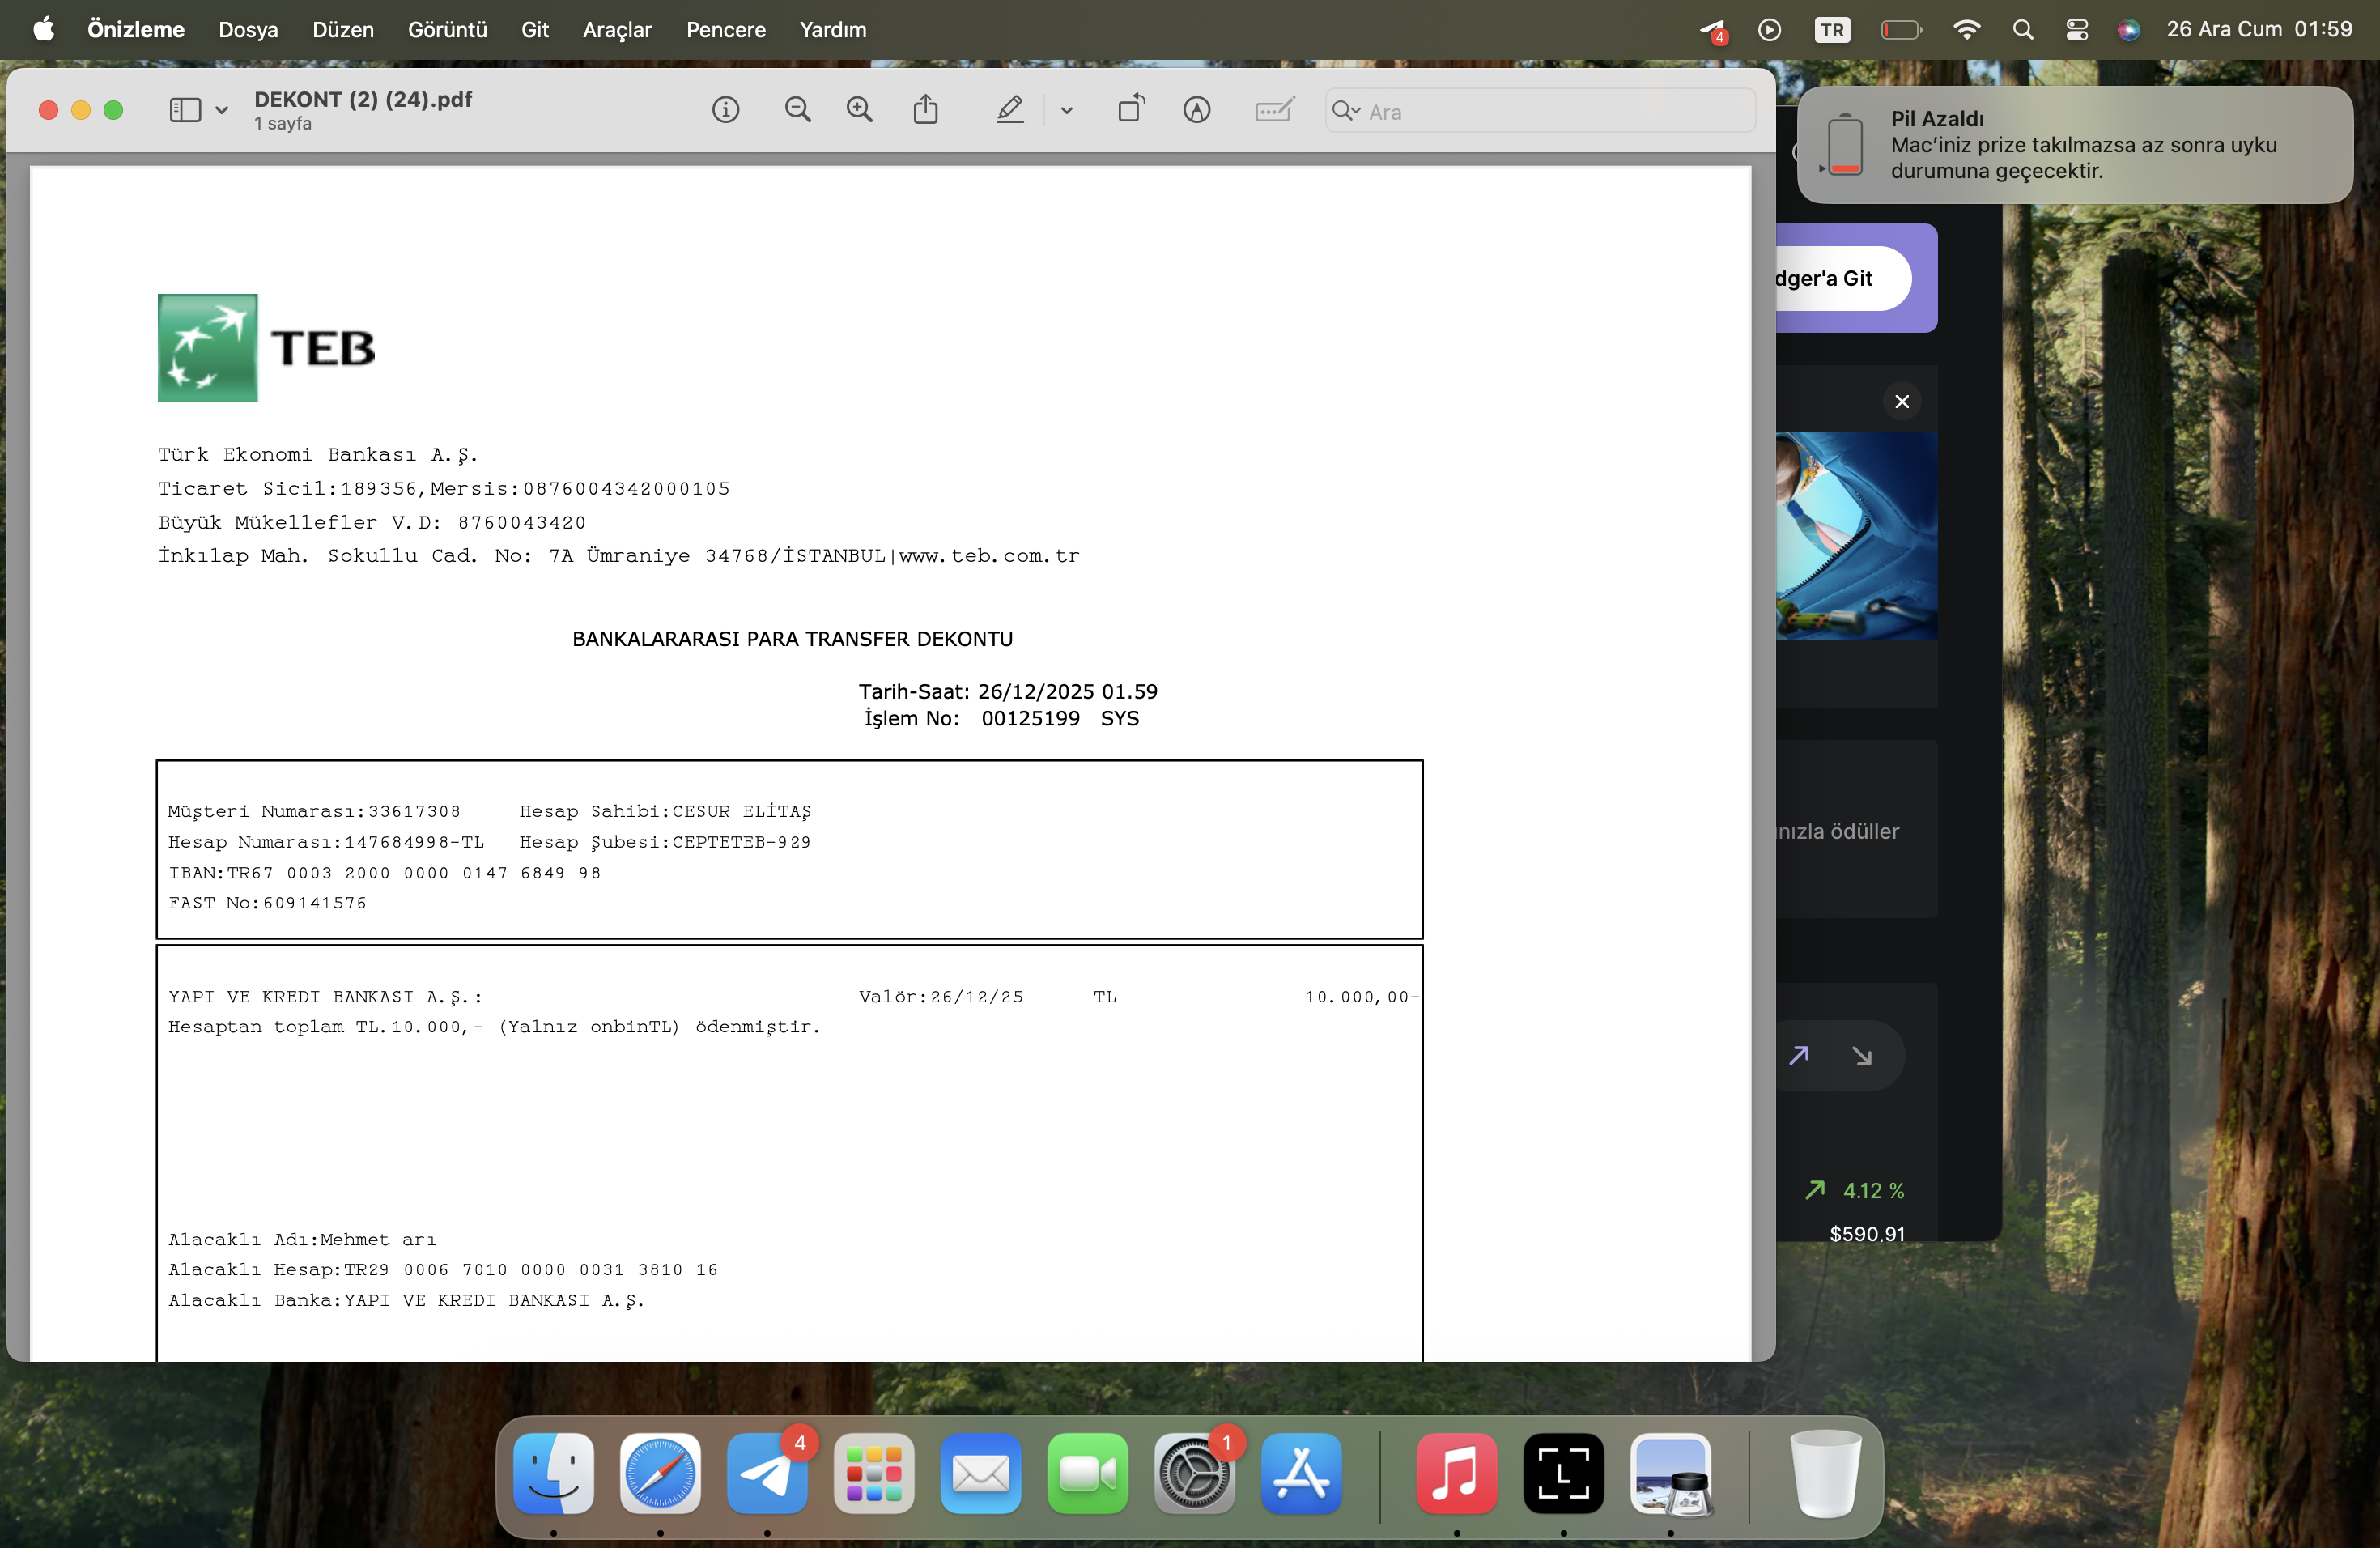
Task: Open Launchpad from the Dock
Action: tap(874, 1474)
